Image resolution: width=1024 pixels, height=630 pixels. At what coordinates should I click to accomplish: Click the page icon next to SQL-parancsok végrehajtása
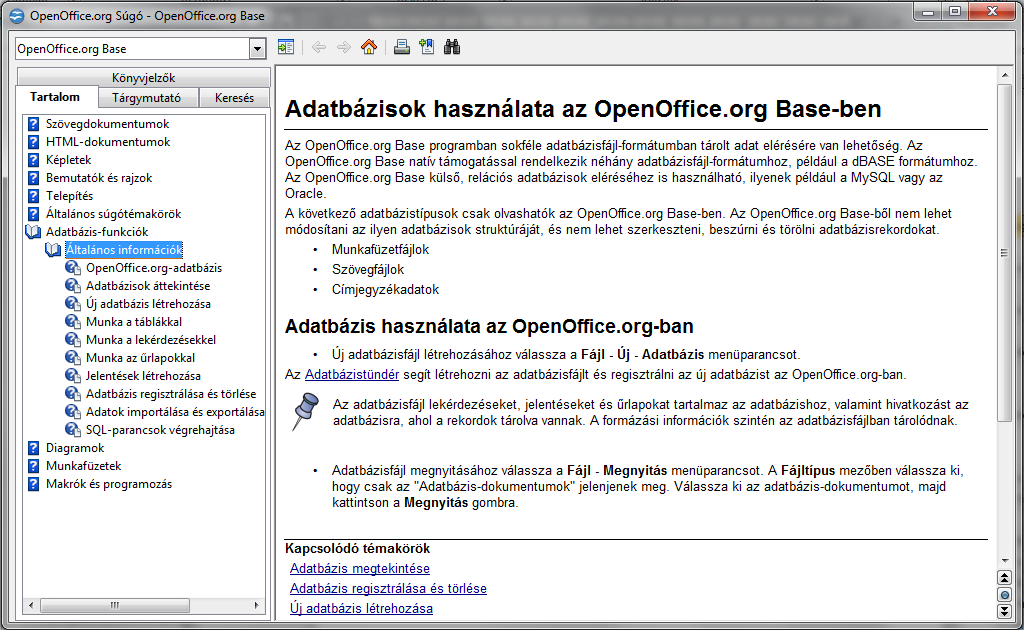[x=73, y=430]
